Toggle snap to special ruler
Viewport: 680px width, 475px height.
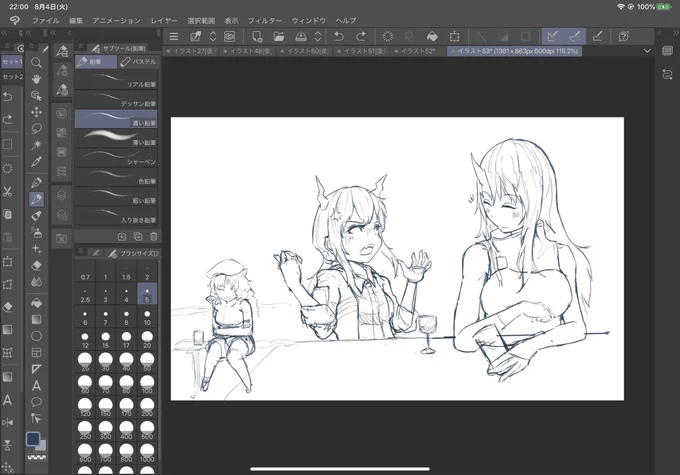[x=575, y=36]
